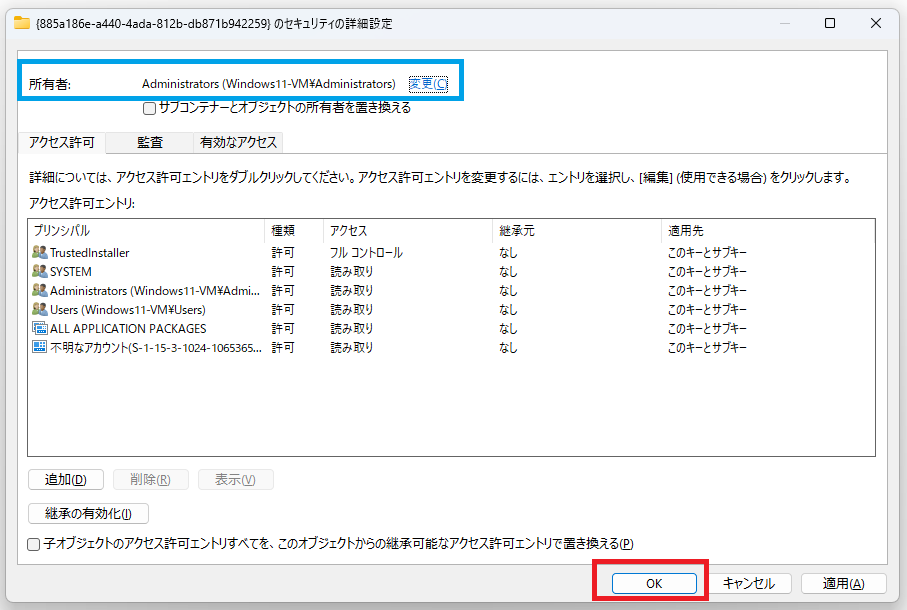The height and width of the screenshot is (610, 907).
Task: Click 許可 in the TrustedInstaller row
Action: 283,253
